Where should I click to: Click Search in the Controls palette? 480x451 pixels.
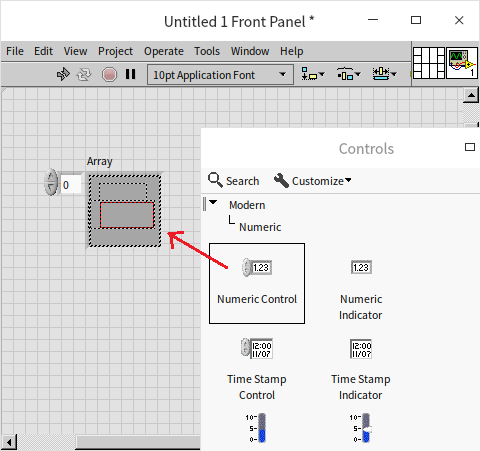(x=233, y=181)
